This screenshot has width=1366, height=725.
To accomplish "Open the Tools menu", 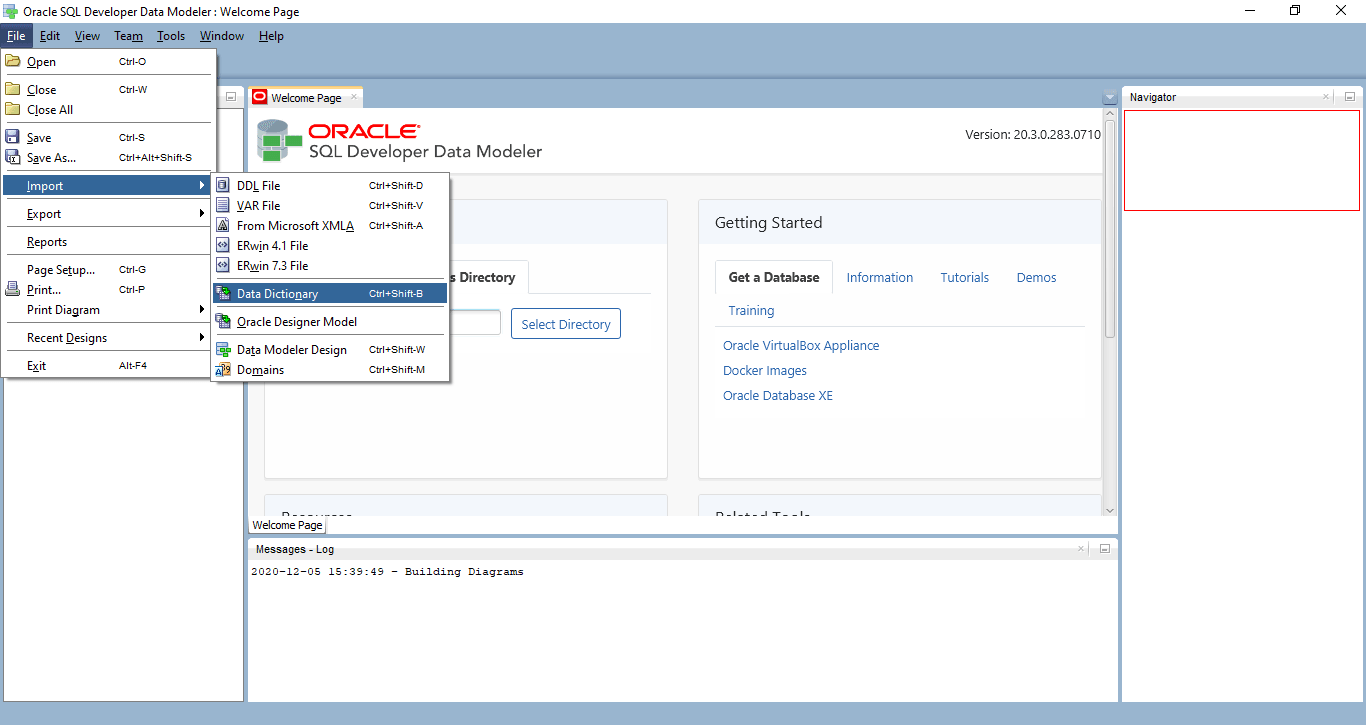I will [x=171, y=36].
